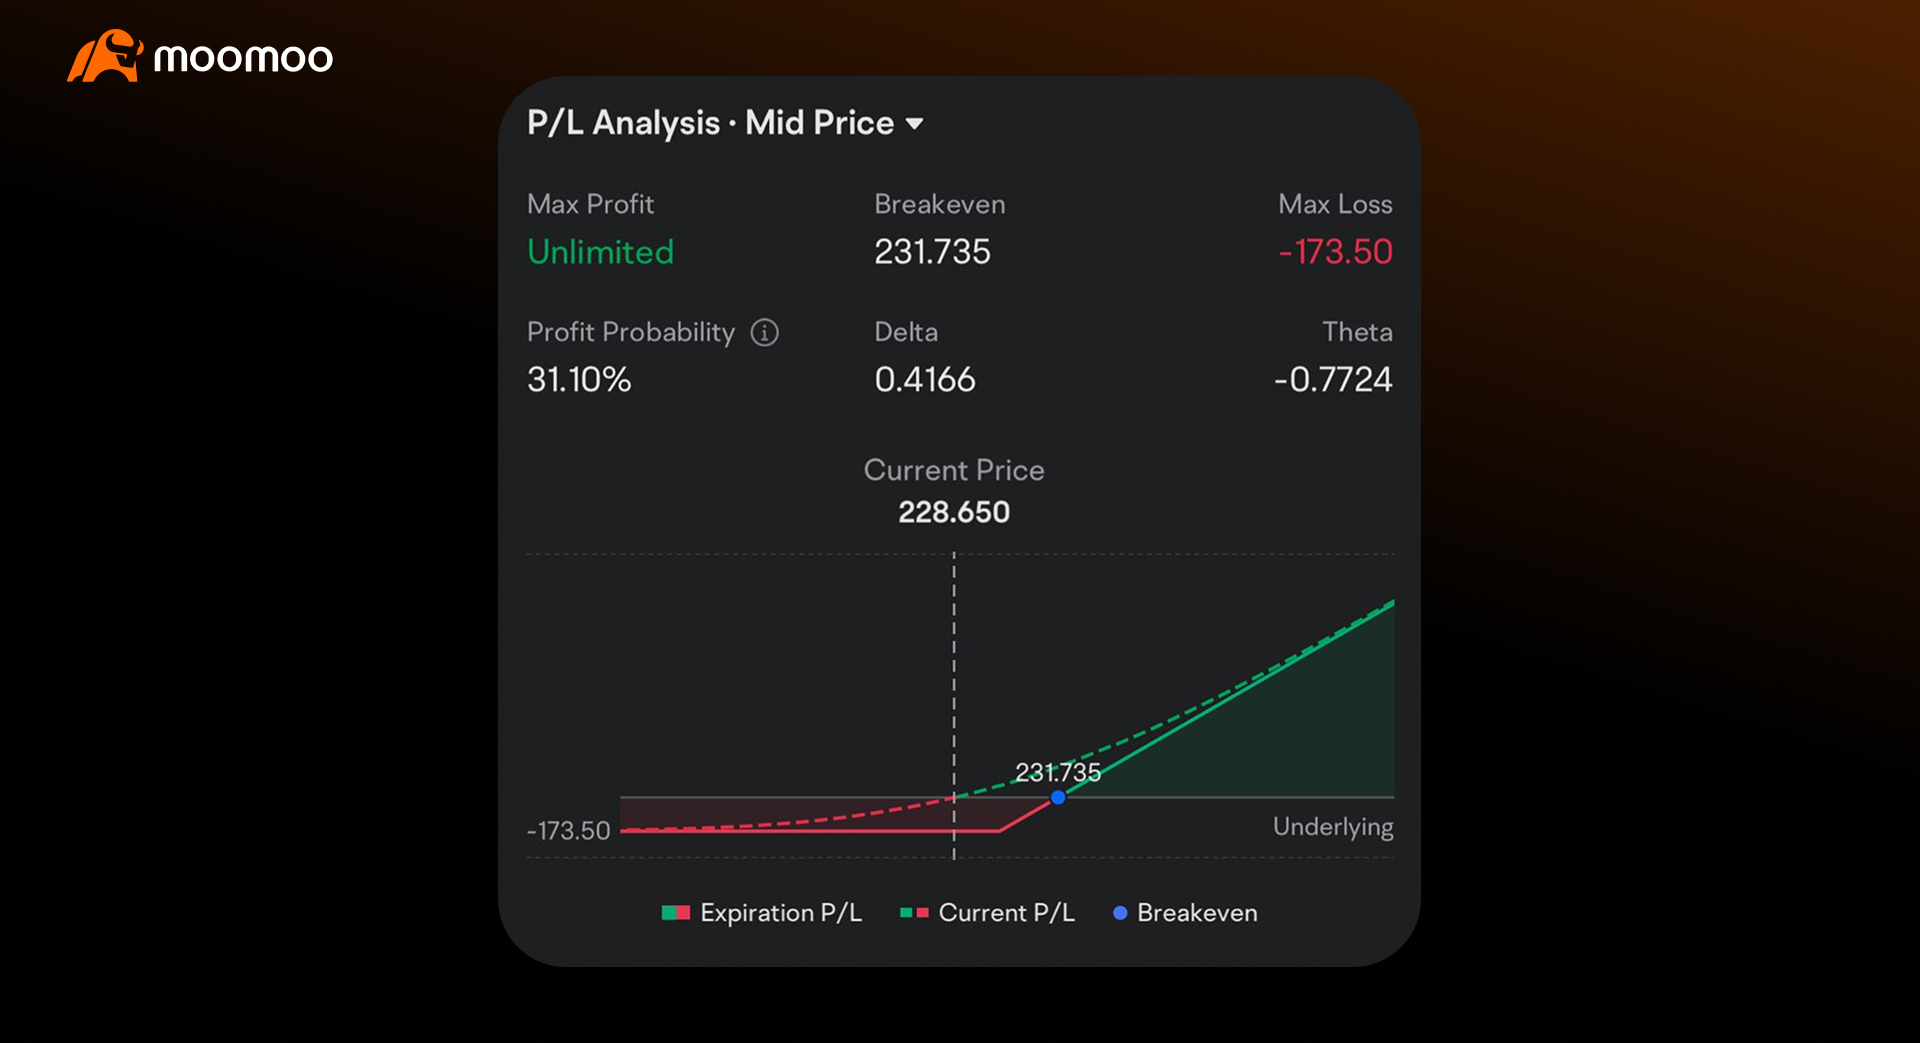Click the Expiration P/L legend swatch
The height and width of the screenshot is (1043, 1920).
point(675,912)
